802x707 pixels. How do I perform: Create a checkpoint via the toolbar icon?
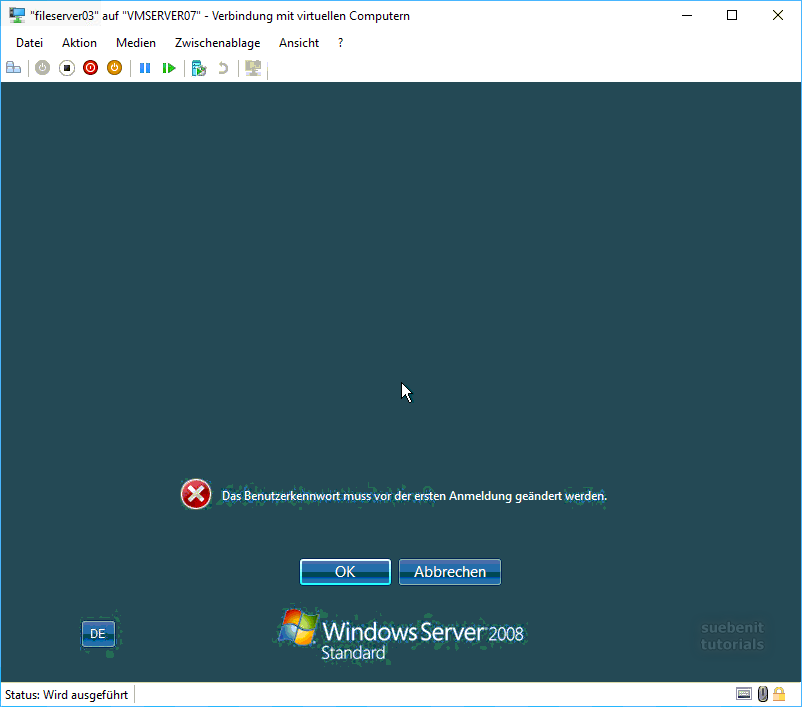coord(198,68)
